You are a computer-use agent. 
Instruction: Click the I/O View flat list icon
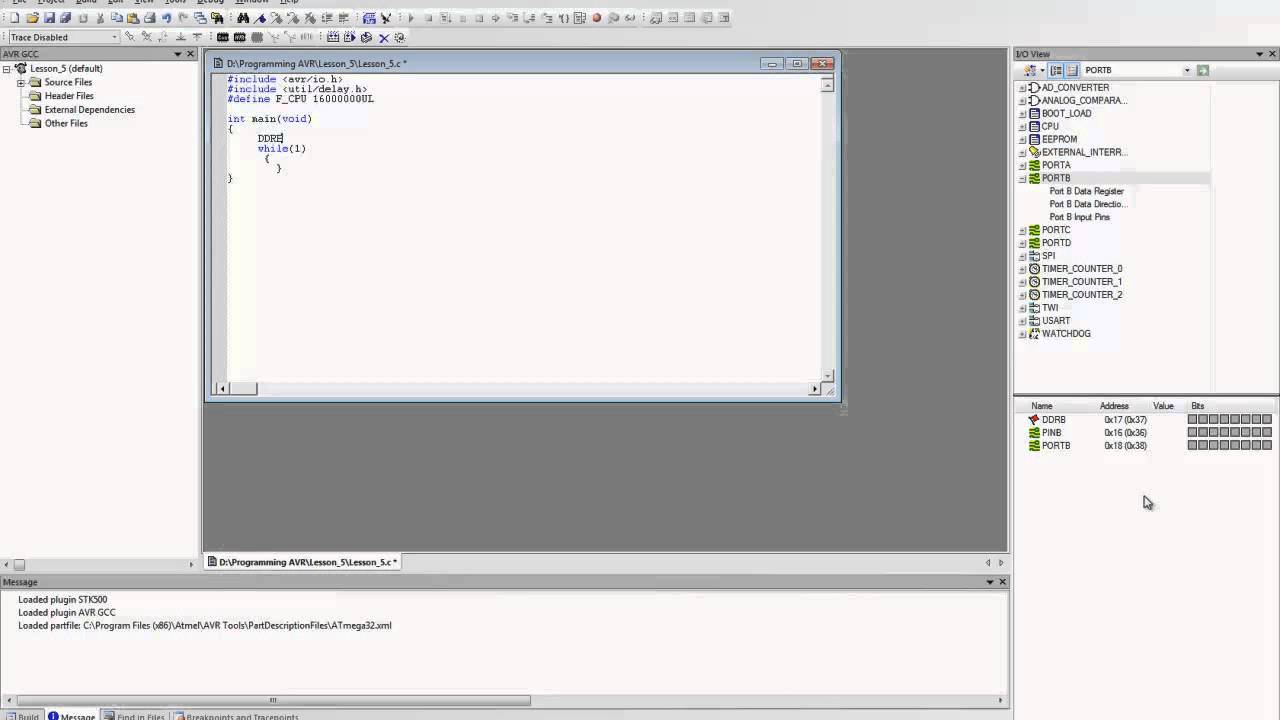pyautogui.click(x=1072, y=70)
